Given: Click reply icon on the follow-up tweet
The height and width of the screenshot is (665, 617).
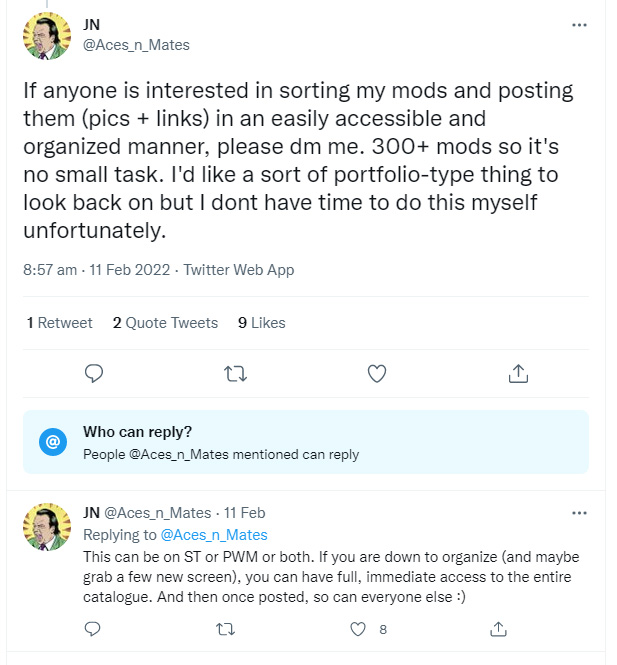Looking at the screenshot, I should [93, 629].
